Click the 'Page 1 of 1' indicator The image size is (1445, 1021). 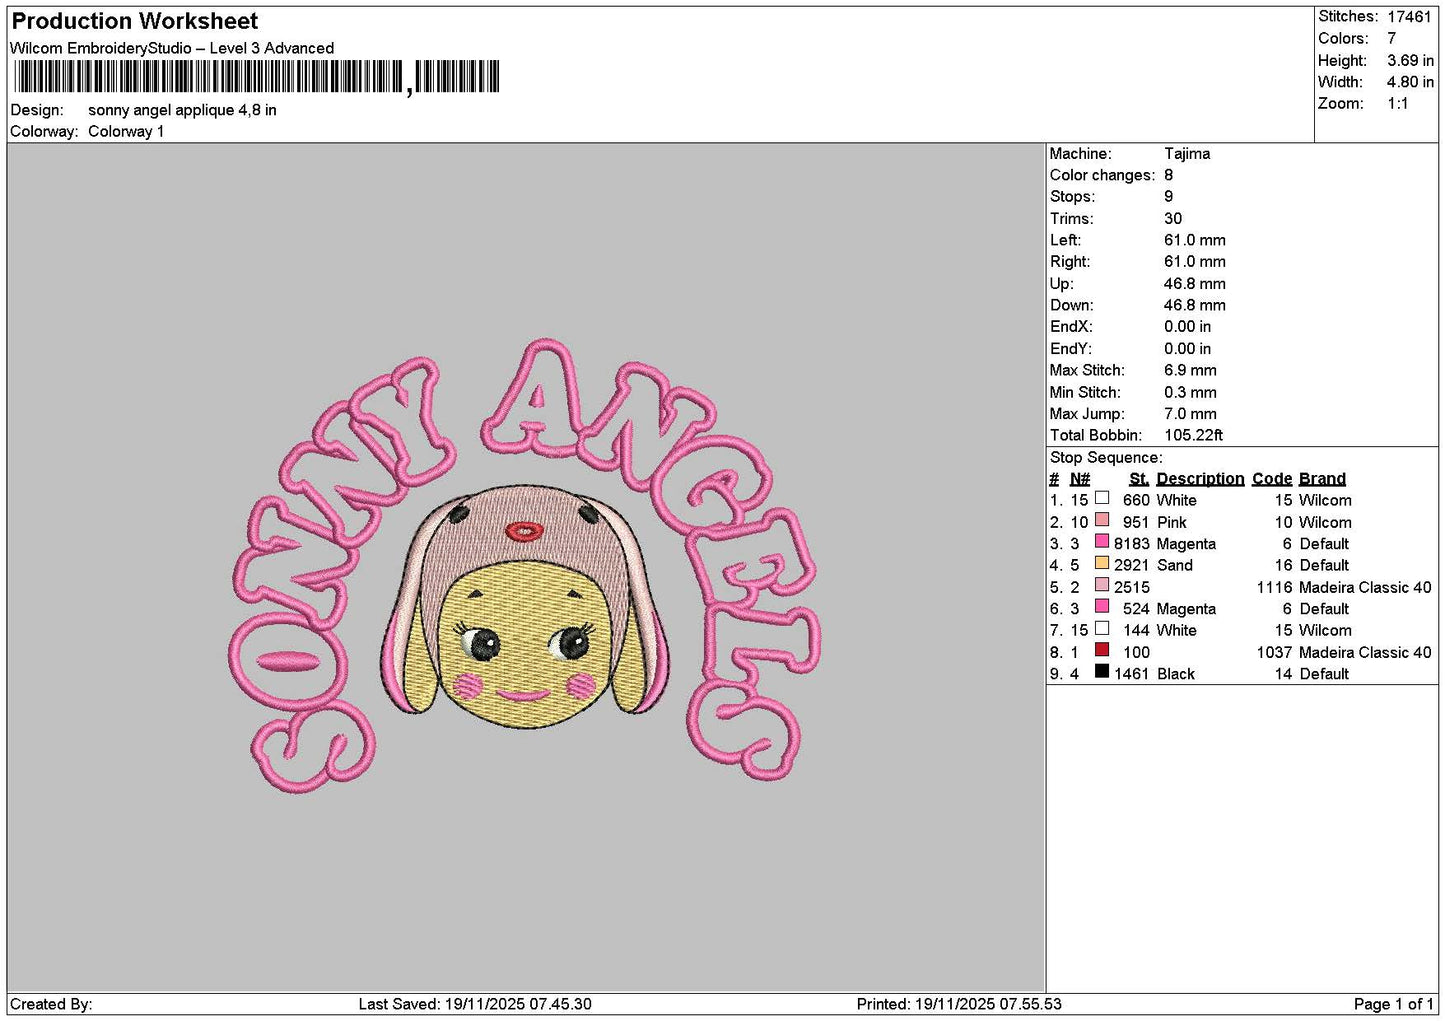click(1393, 1004)
